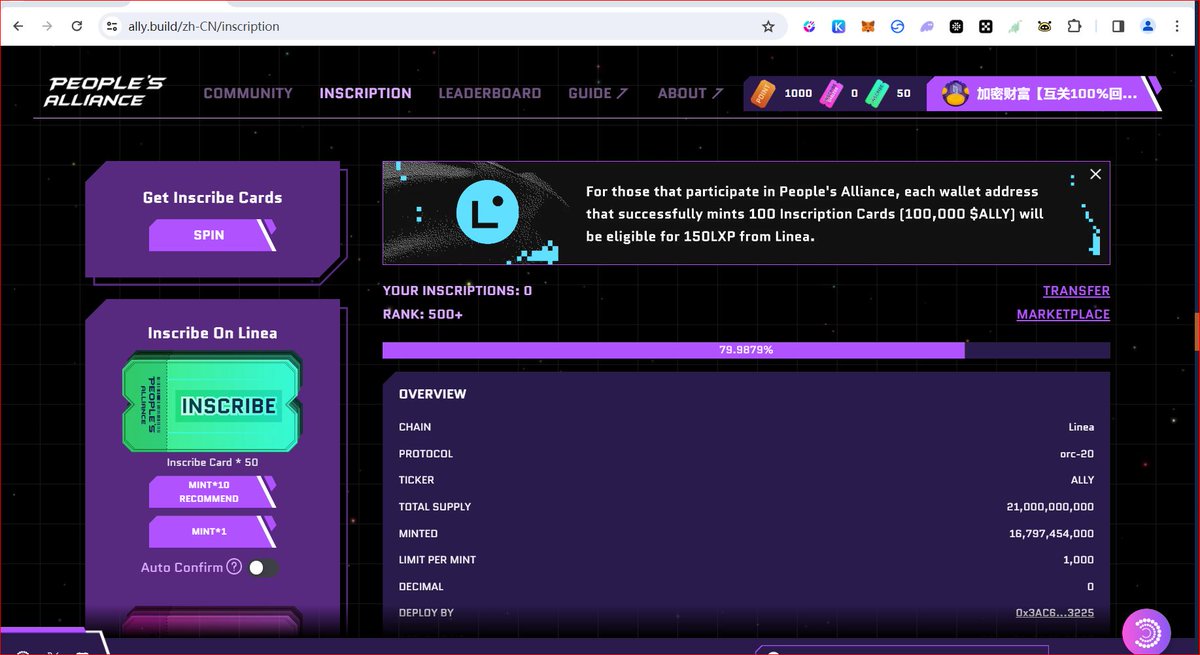Open the yellow bee face extension icon

(x=1045, y=27)
